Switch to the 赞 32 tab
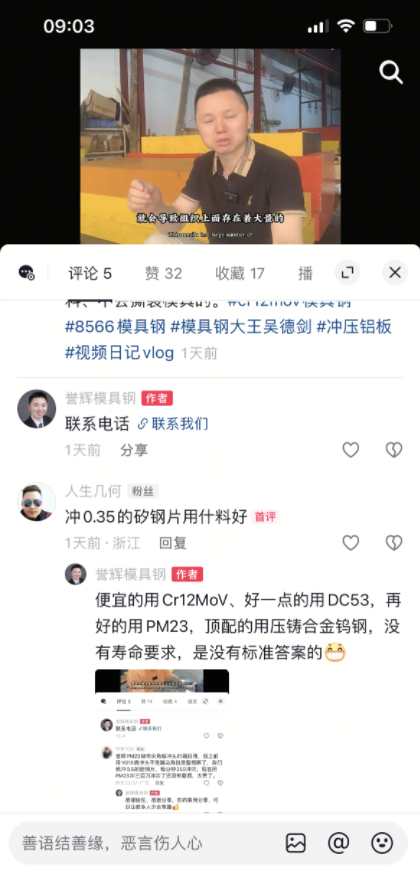This screenshot has width=420, height=883. [164, 274]
